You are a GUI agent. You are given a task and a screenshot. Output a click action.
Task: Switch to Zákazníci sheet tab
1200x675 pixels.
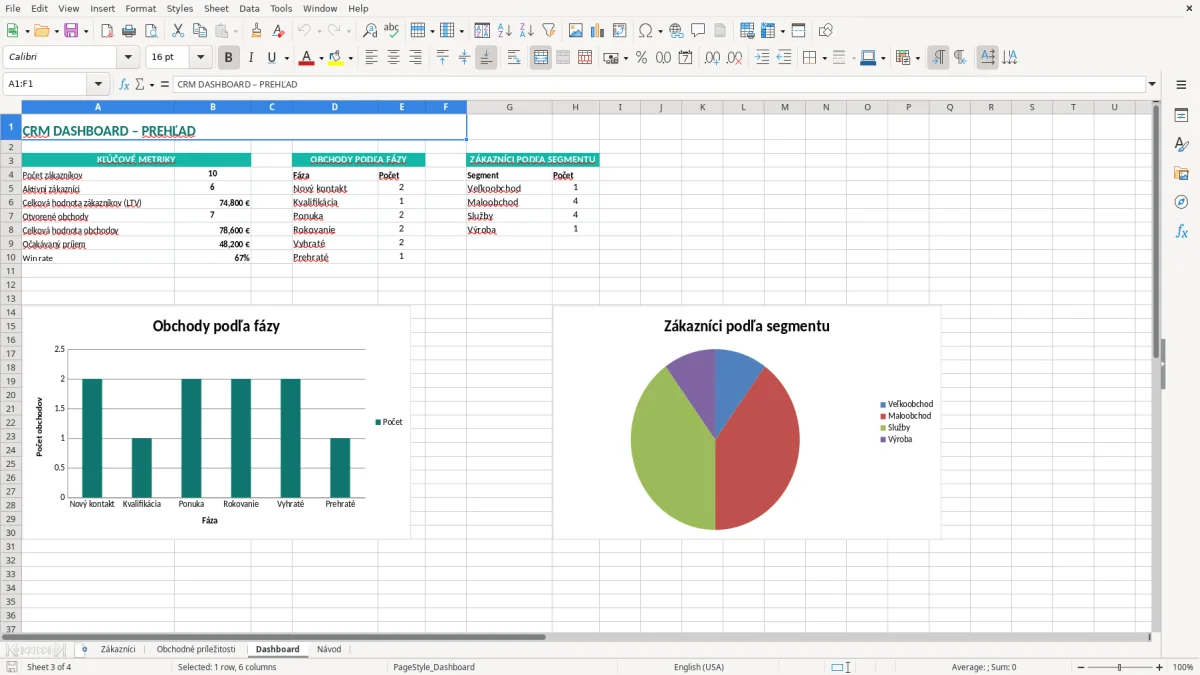click(x=118, y=649)
